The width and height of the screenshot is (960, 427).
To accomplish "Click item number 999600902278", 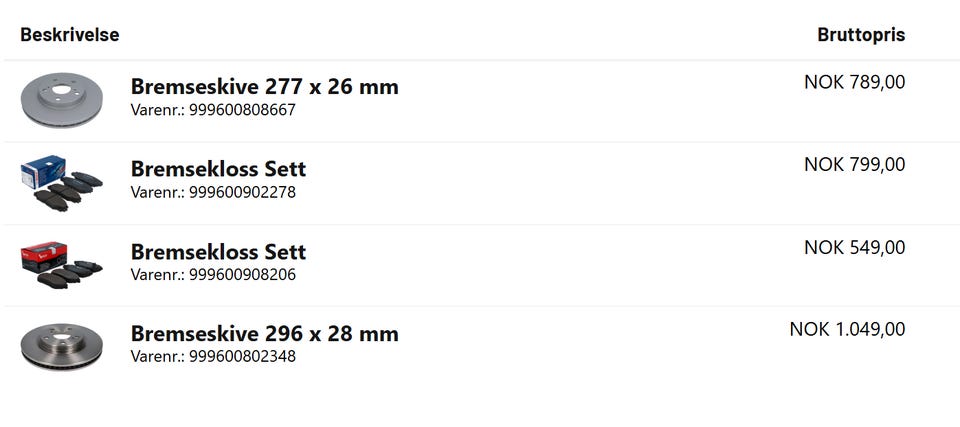I will (x=242, y=192).
